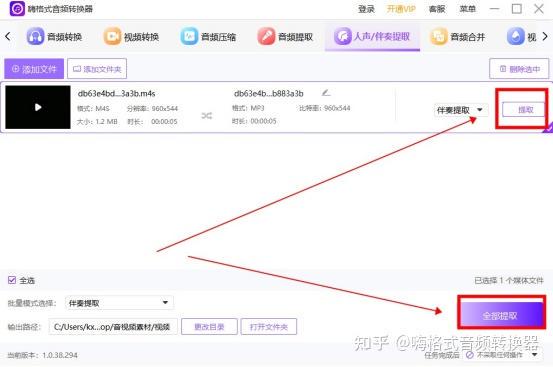Switch to the 人声/伴奏提取 tab

[x=372, y=37]
